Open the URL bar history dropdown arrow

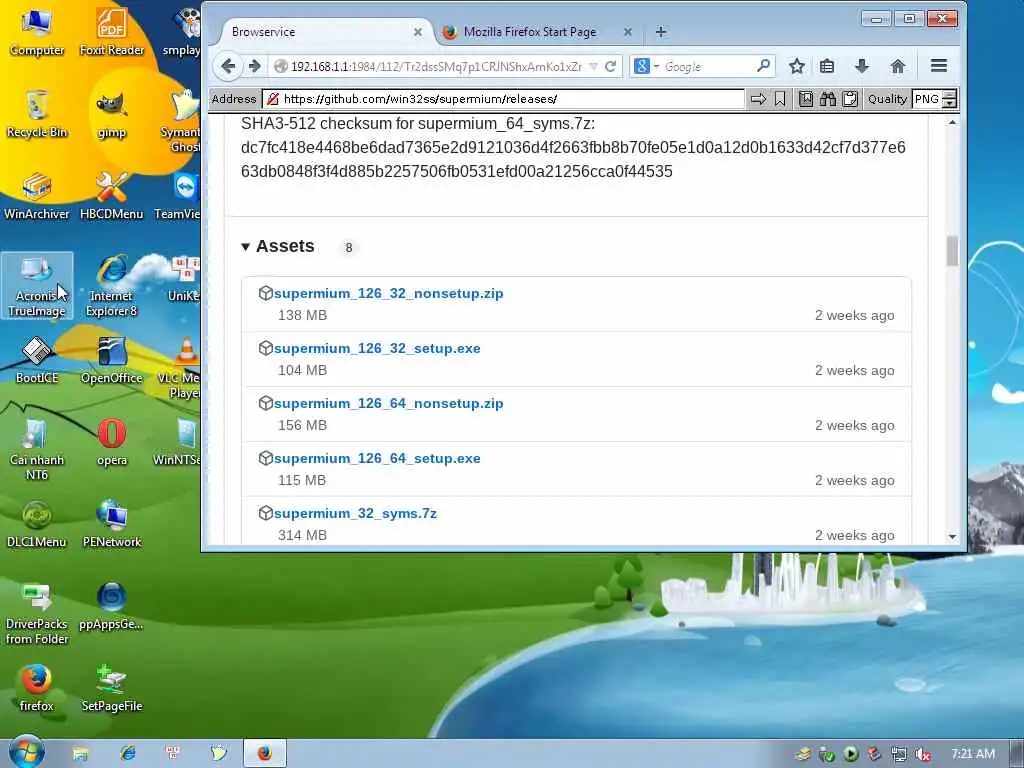(x=593, y=67)
